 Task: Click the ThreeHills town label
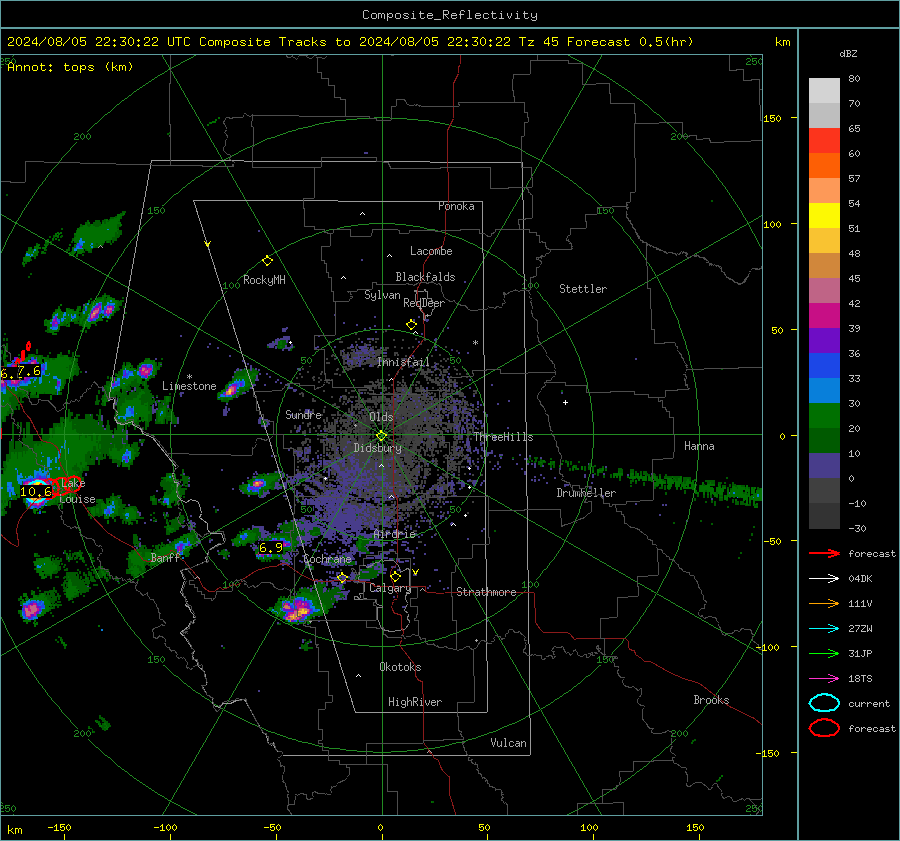coord(503,437)
